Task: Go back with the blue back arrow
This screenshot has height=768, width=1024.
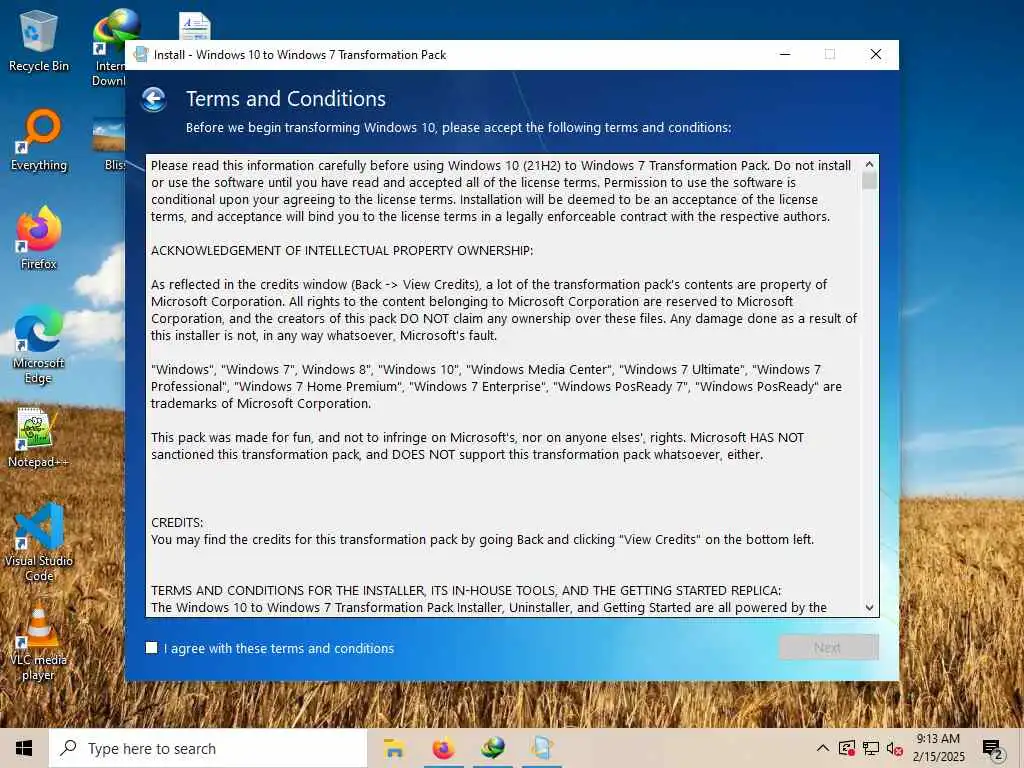Action: tap(154, 100)
